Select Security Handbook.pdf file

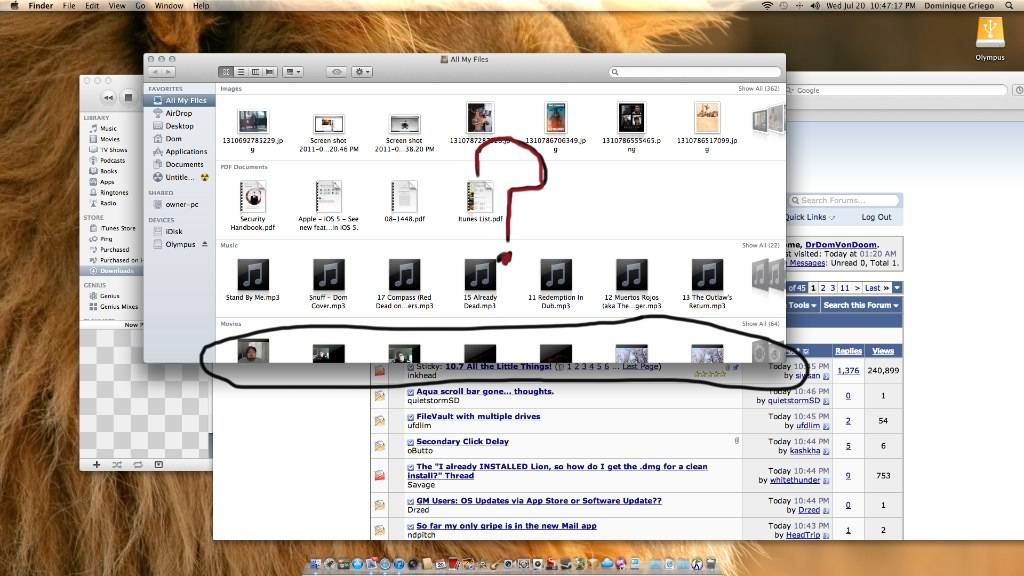click(x=253, y=205)
